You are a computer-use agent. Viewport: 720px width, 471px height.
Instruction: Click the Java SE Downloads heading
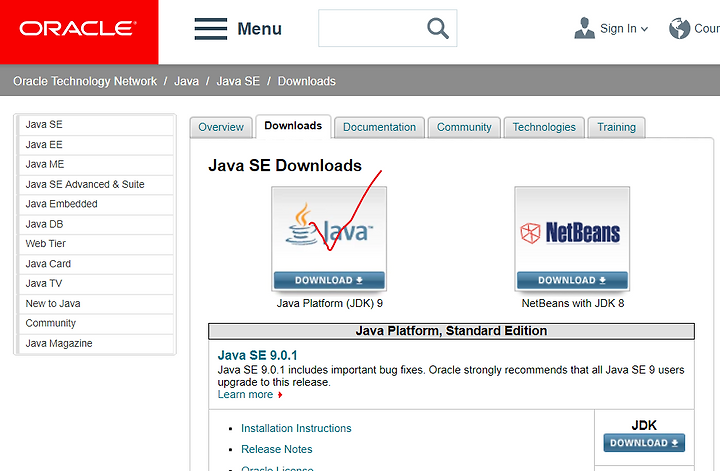coord(285,165)
